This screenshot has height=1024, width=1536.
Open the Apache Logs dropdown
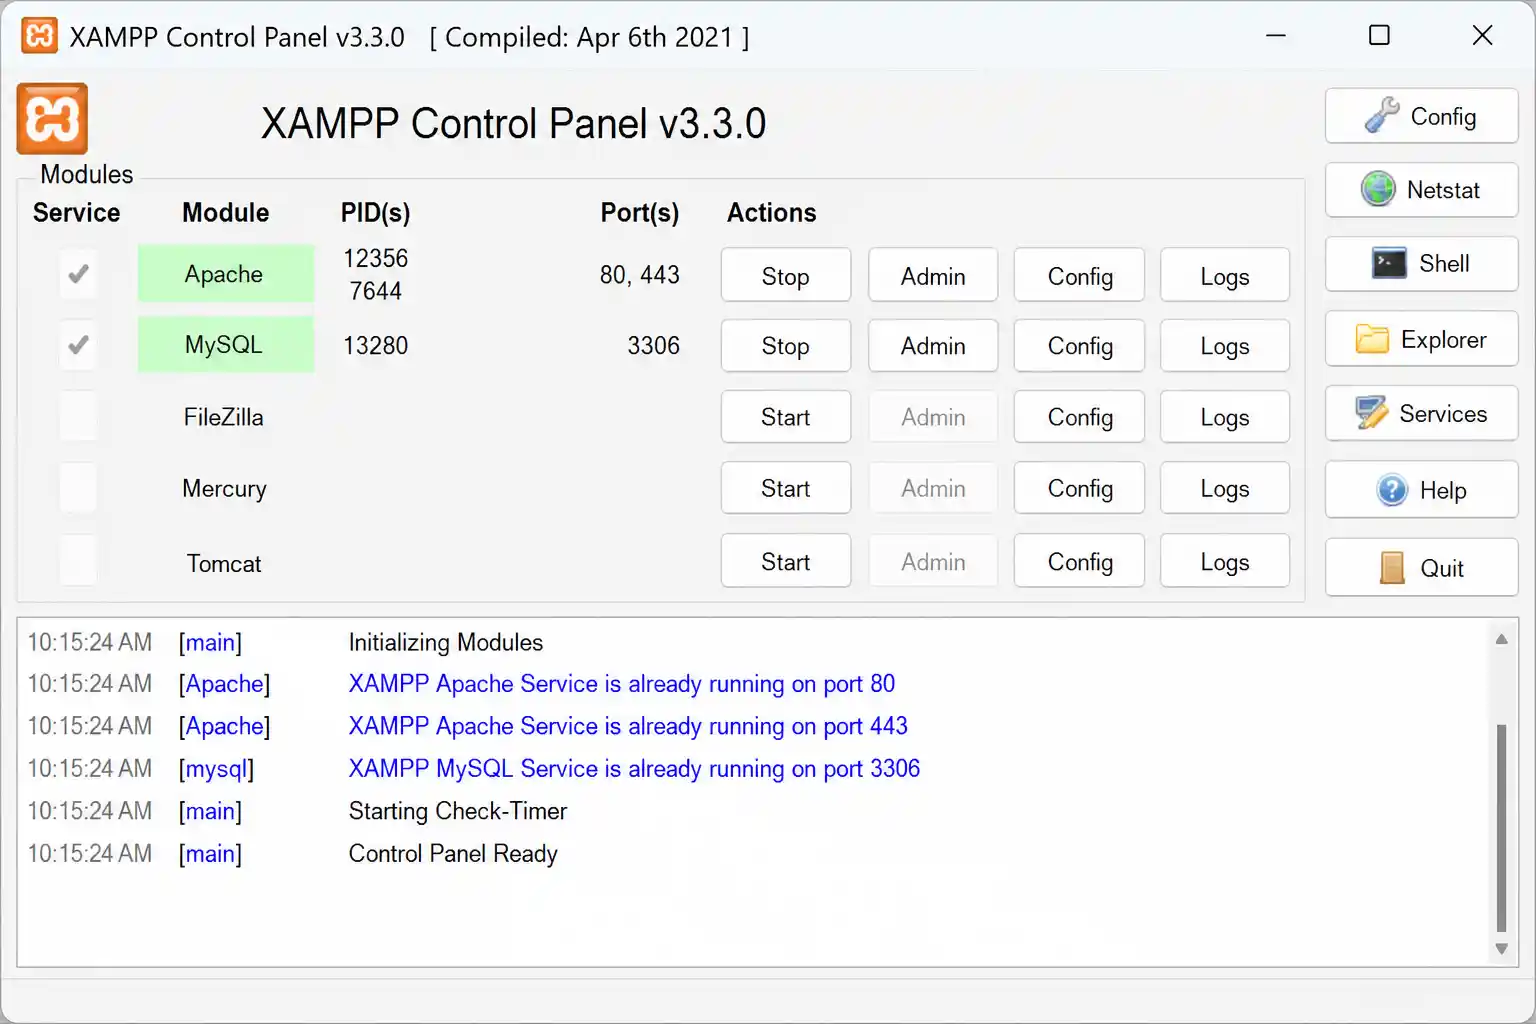[1225, 275]
